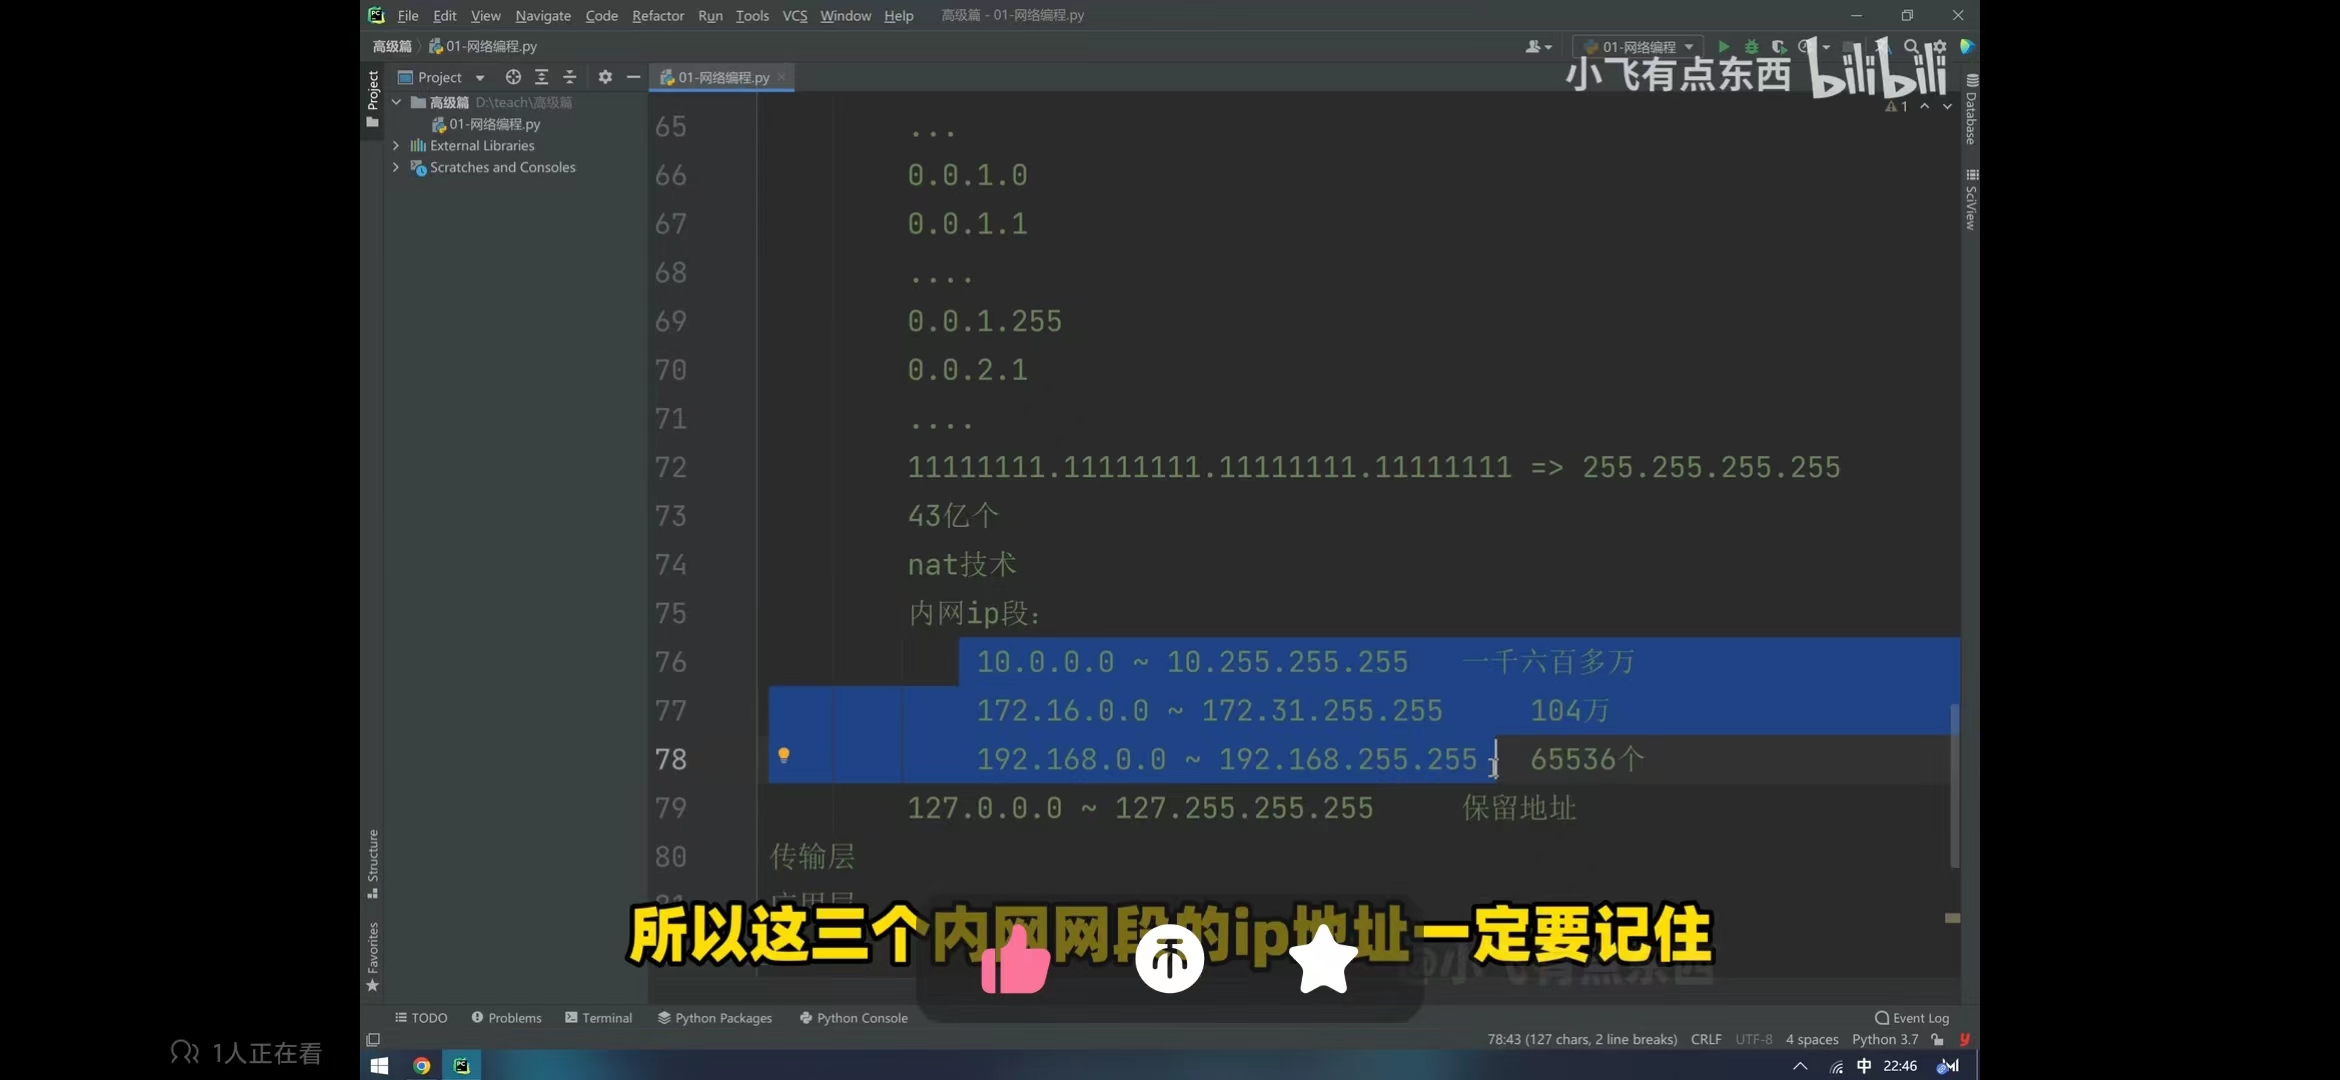2340x1080 pixels.
Task: Run with Coverage icon in toolbar
Action: pos(1779,47)
